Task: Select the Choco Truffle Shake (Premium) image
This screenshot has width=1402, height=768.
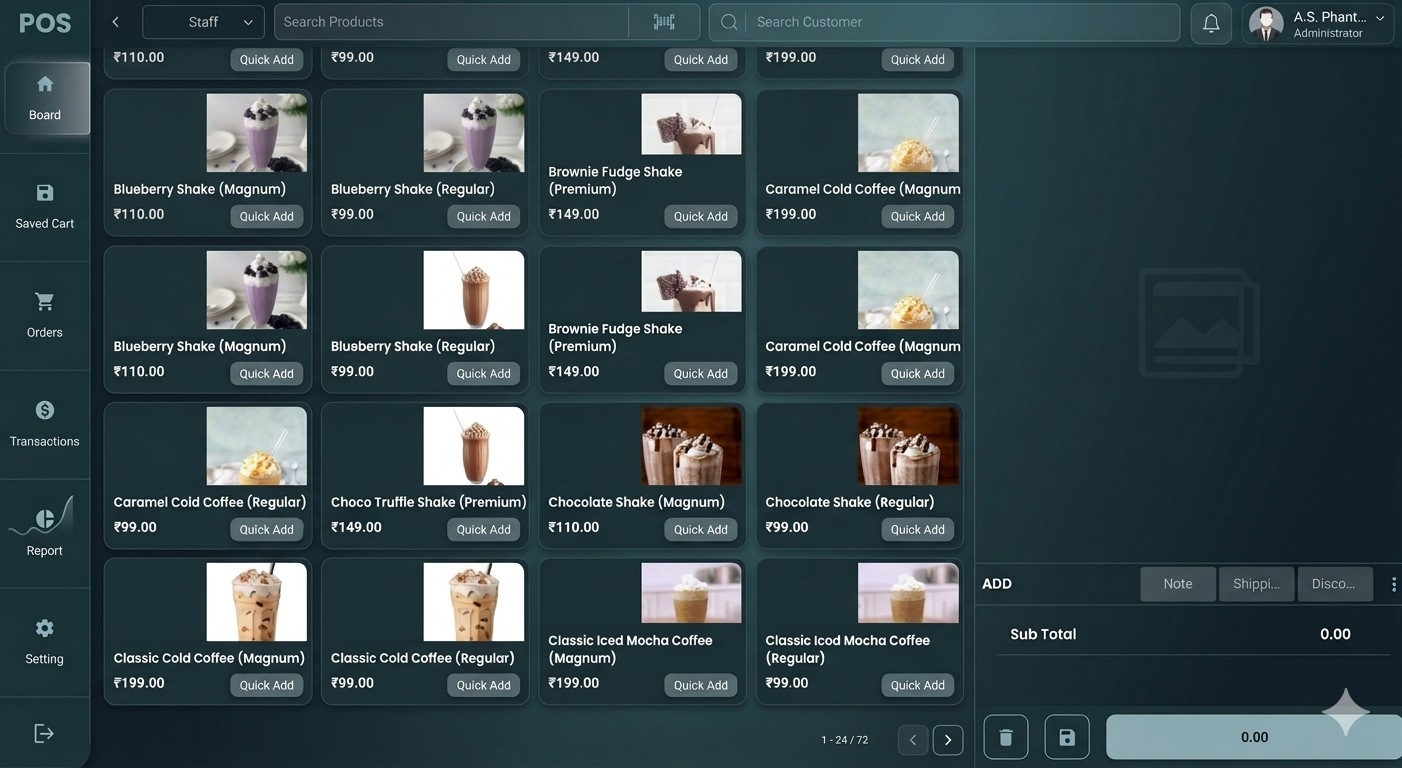Action: point(474,446)
